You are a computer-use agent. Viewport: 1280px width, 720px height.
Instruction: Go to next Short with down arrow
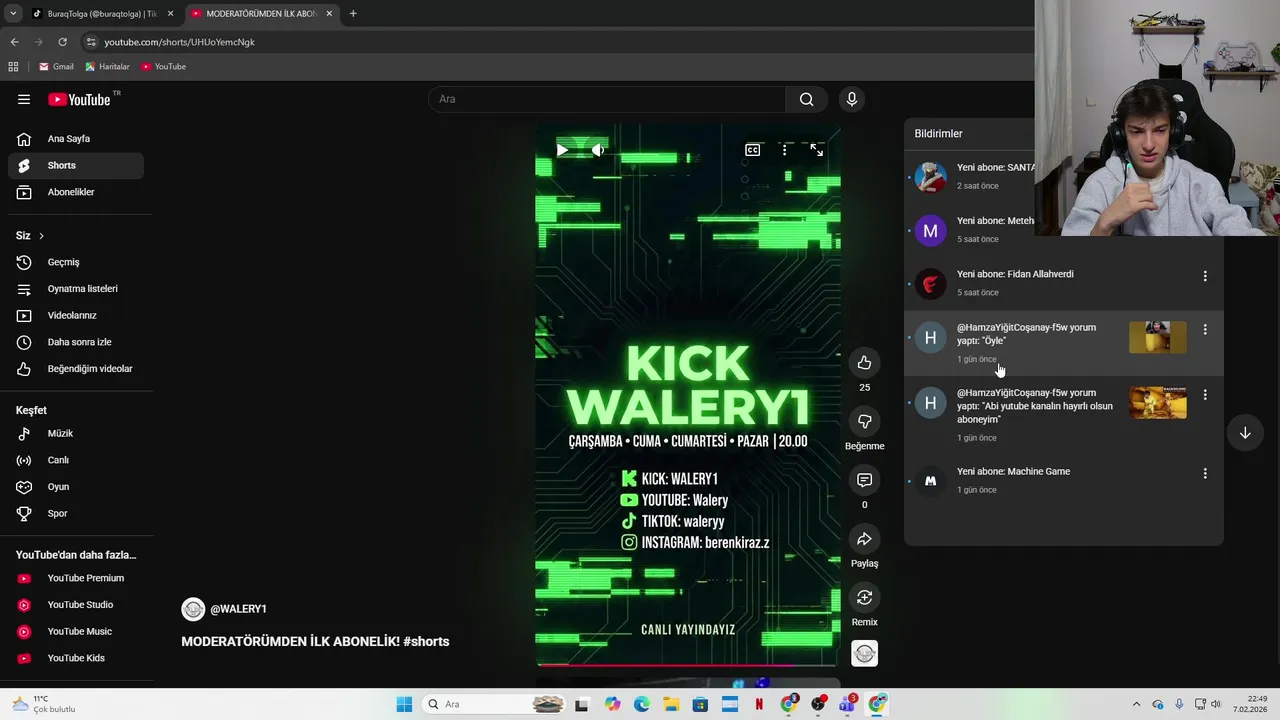pos(1245,433)
